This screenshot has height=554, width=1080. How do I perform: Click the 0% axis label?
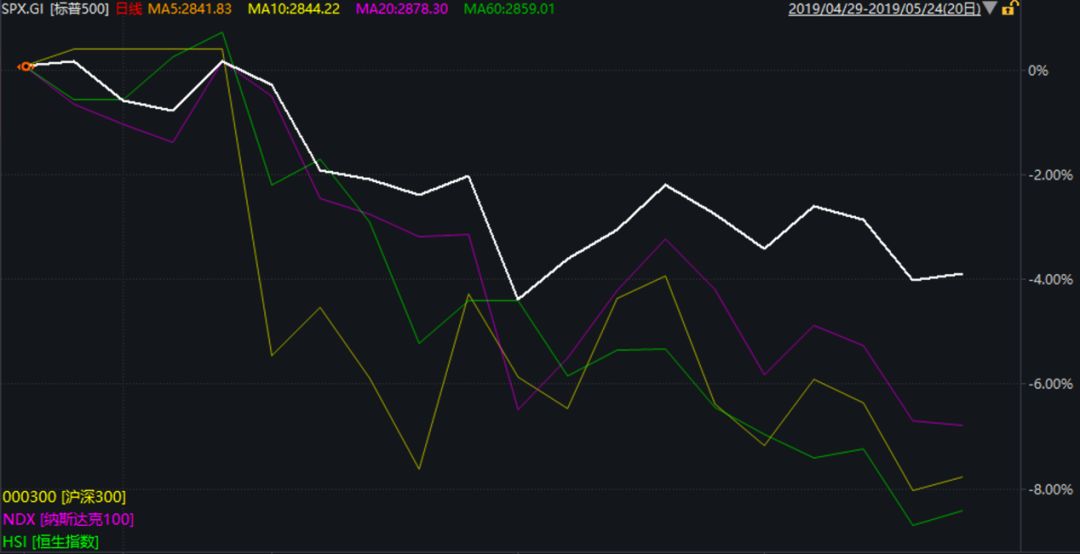click(x=1038, y=70)
